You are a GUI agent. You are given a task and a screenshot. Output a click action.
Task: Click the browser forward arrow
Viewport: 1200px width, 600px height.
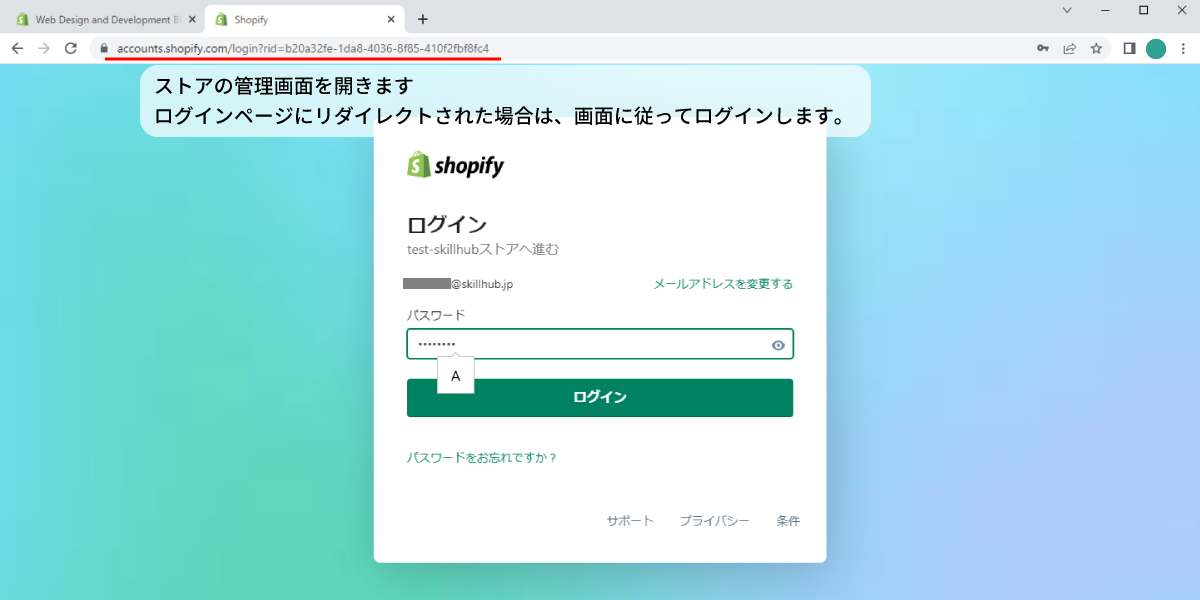point(44,48)
